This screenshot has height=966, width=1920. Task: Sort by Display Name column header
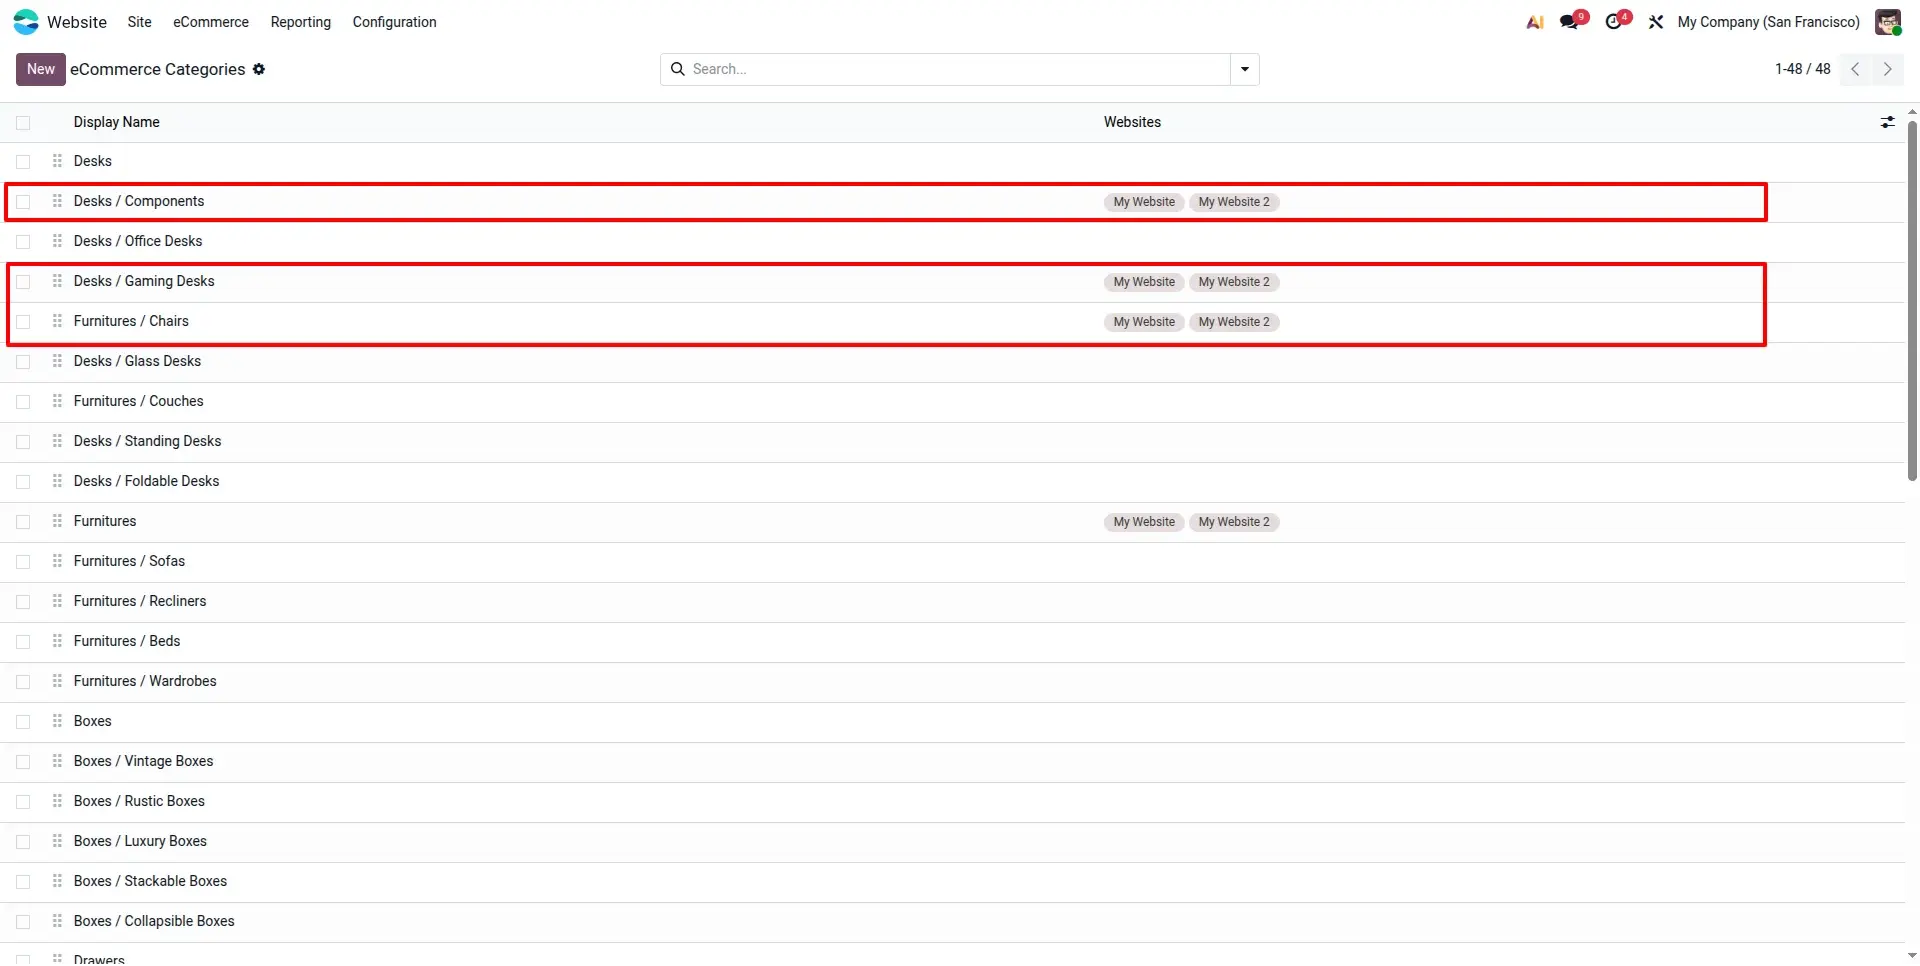pos(117,122)
